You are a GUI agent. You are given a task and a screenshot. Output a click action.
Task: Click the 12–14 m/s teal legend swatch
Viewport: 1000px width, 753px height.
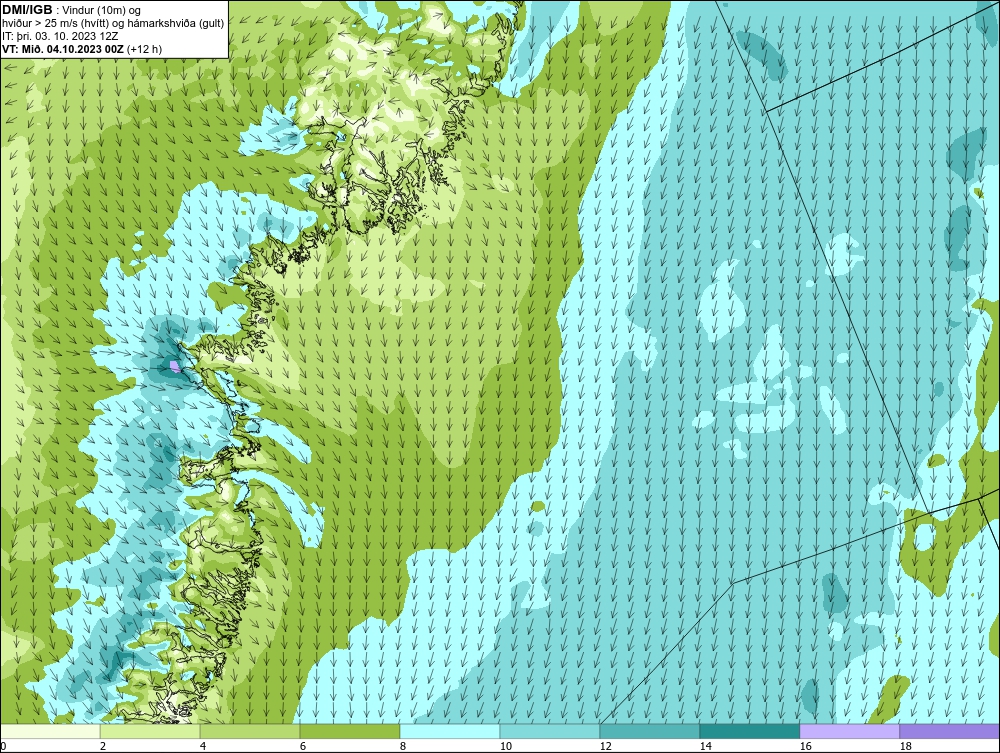pyautogui.click(x=649, y=731)
